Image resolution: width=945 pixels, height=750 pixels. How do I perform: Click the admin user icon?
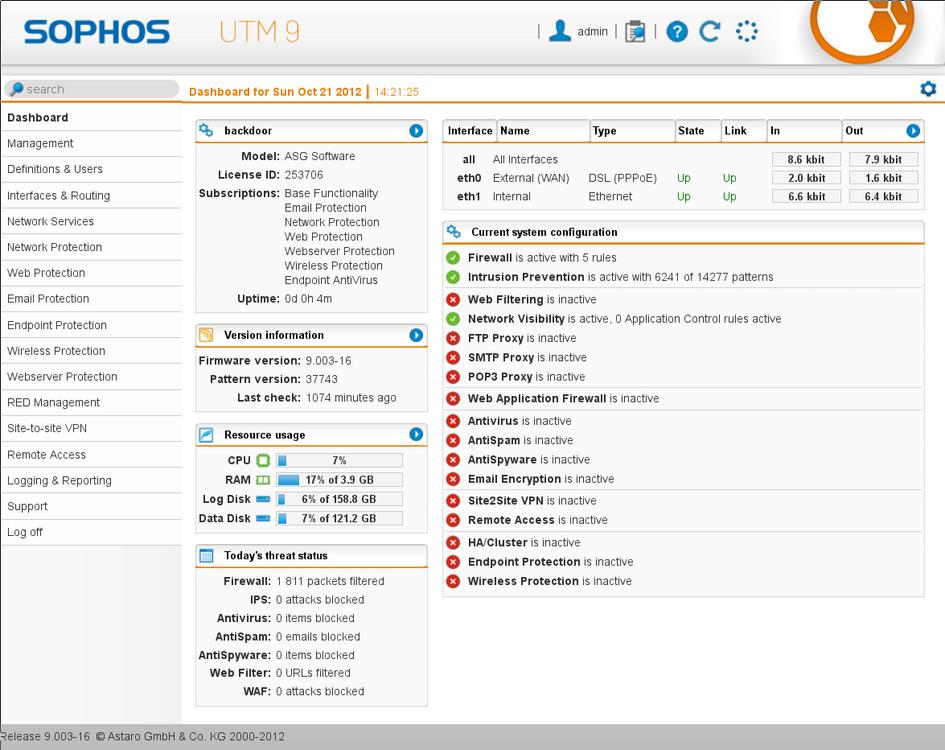560,31
